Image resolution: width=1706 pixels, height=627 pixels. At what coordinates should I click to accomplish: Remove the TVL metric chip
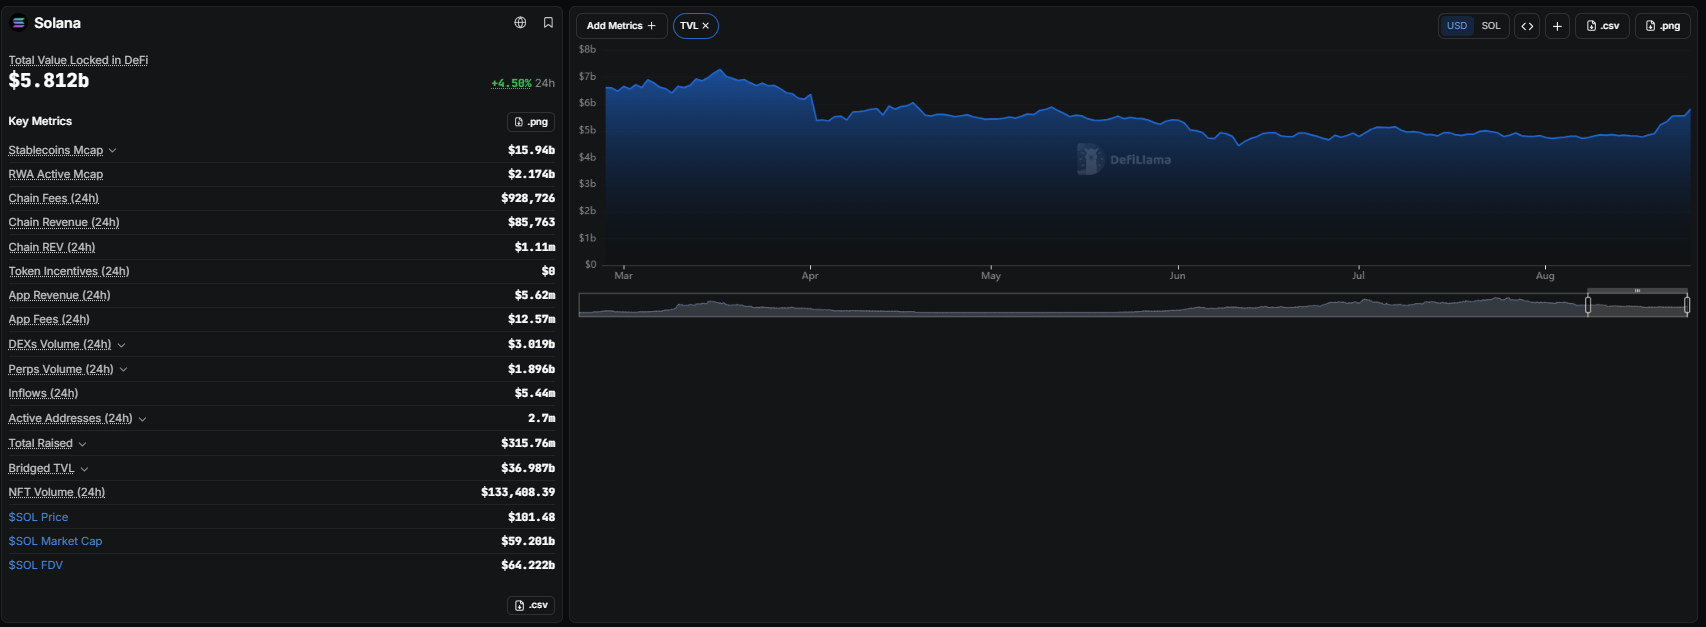(x=705, y=26)
